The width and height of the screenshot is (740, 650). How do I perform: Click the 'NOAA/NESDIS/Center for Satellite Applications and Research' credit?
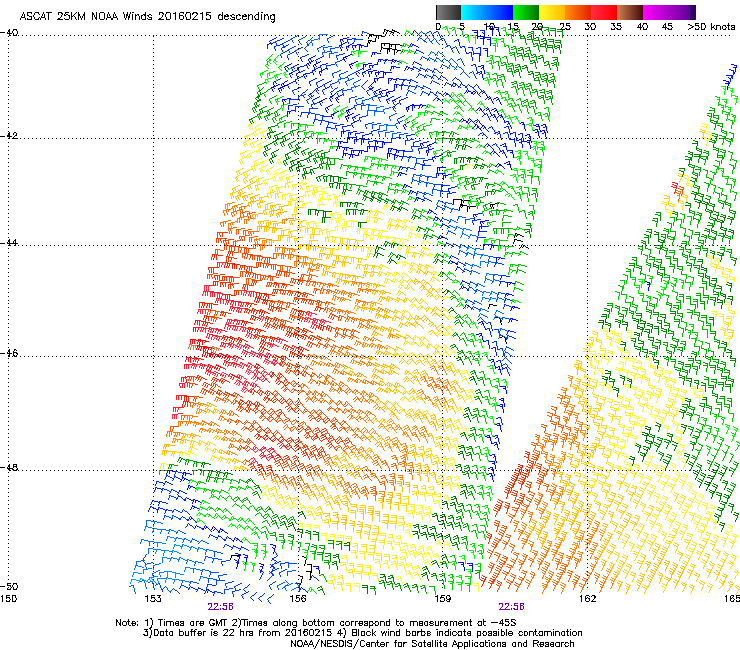[432, 644]
